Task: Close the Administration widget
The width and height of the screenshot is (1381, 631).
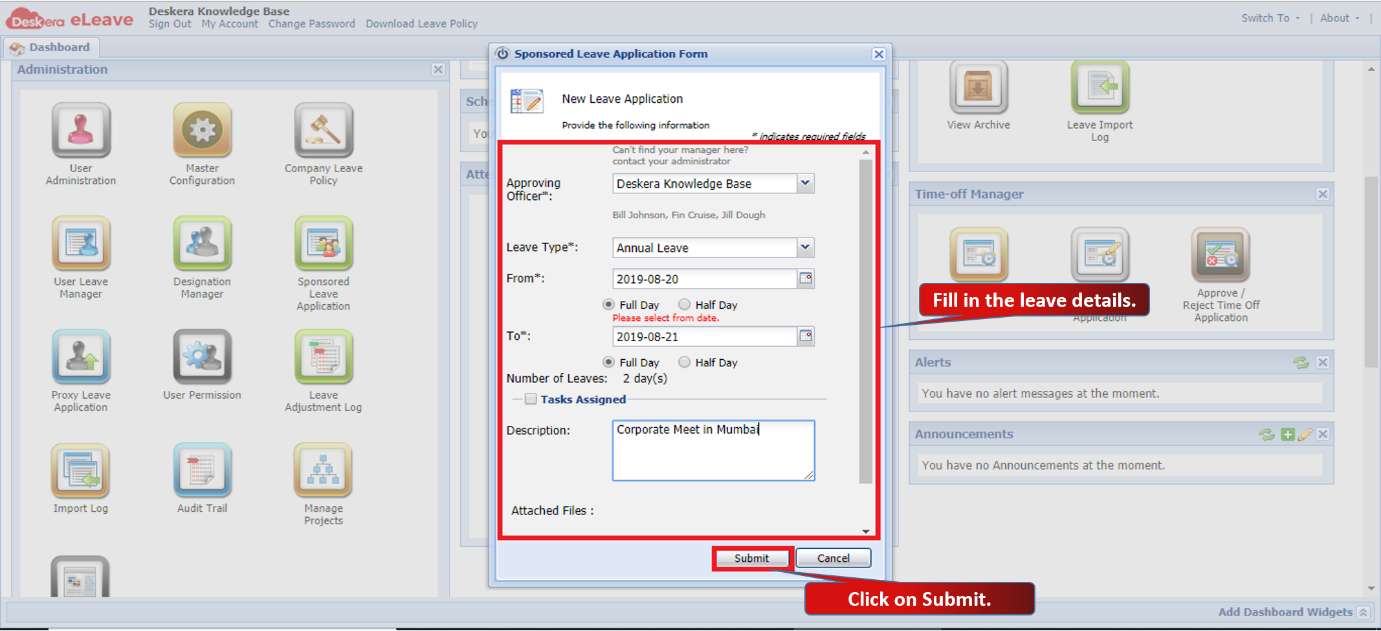Action: 438,70
